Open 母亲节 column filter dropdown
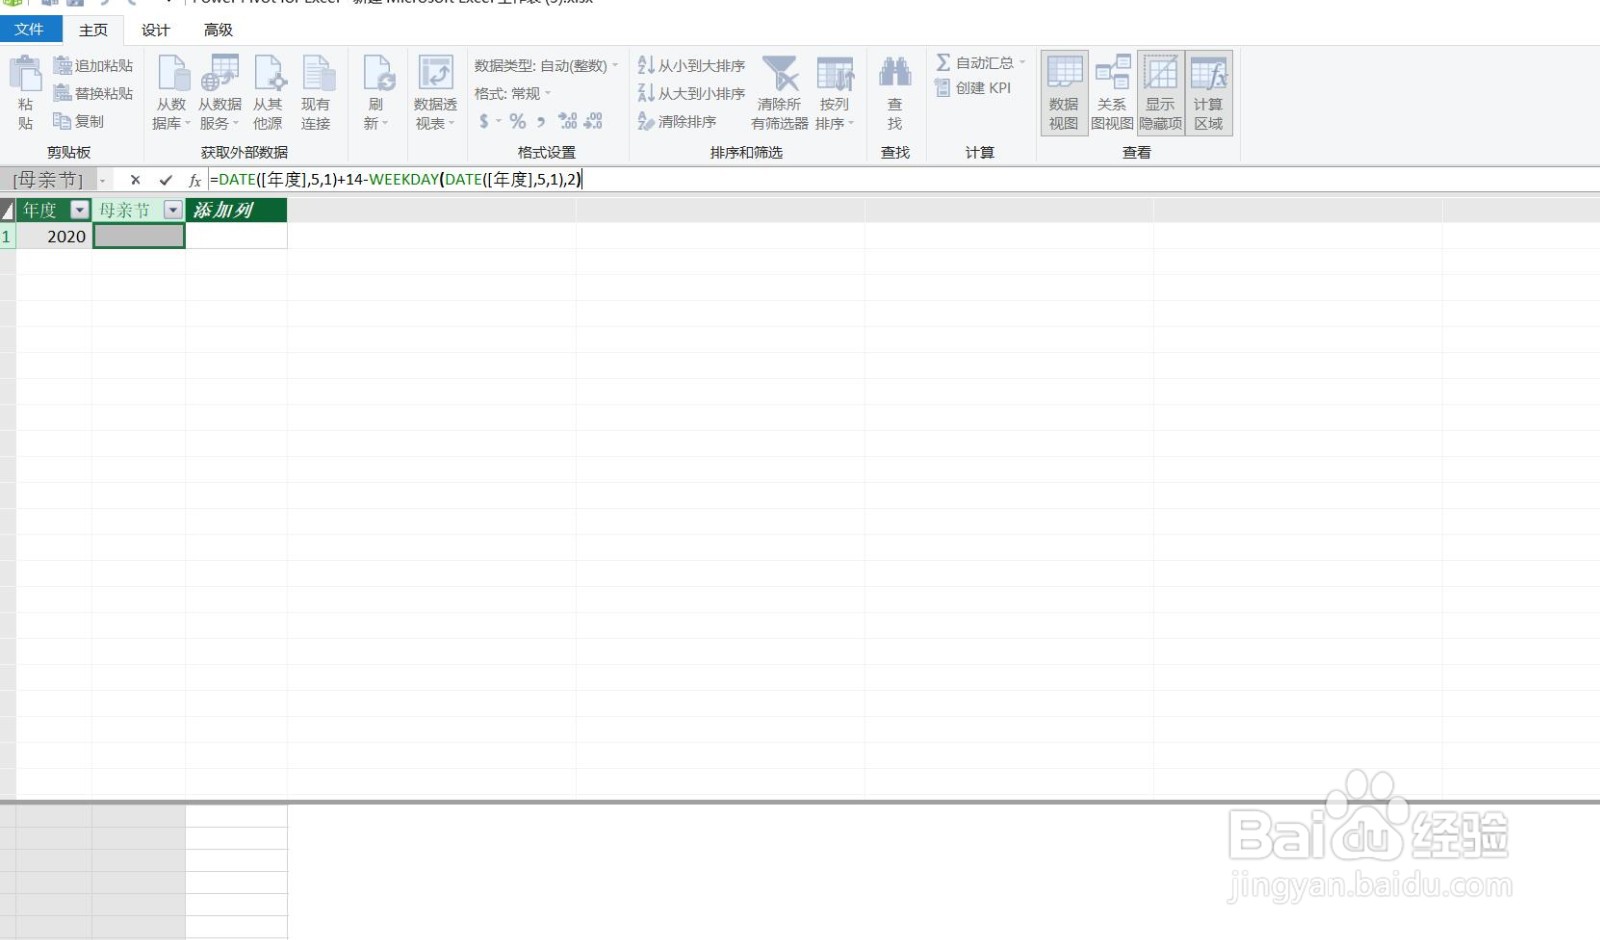The width and height of the screenshot is (1600, 940). [173, 210]
